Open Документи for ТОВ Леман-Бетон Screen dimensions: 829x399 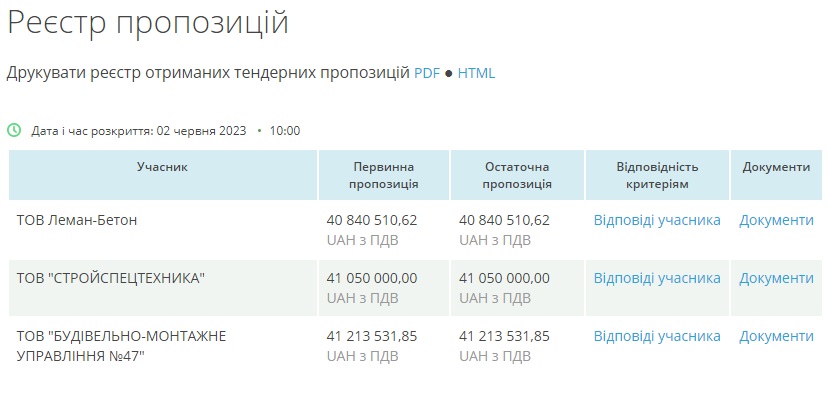pyautogui.click(x=776, y=220)
